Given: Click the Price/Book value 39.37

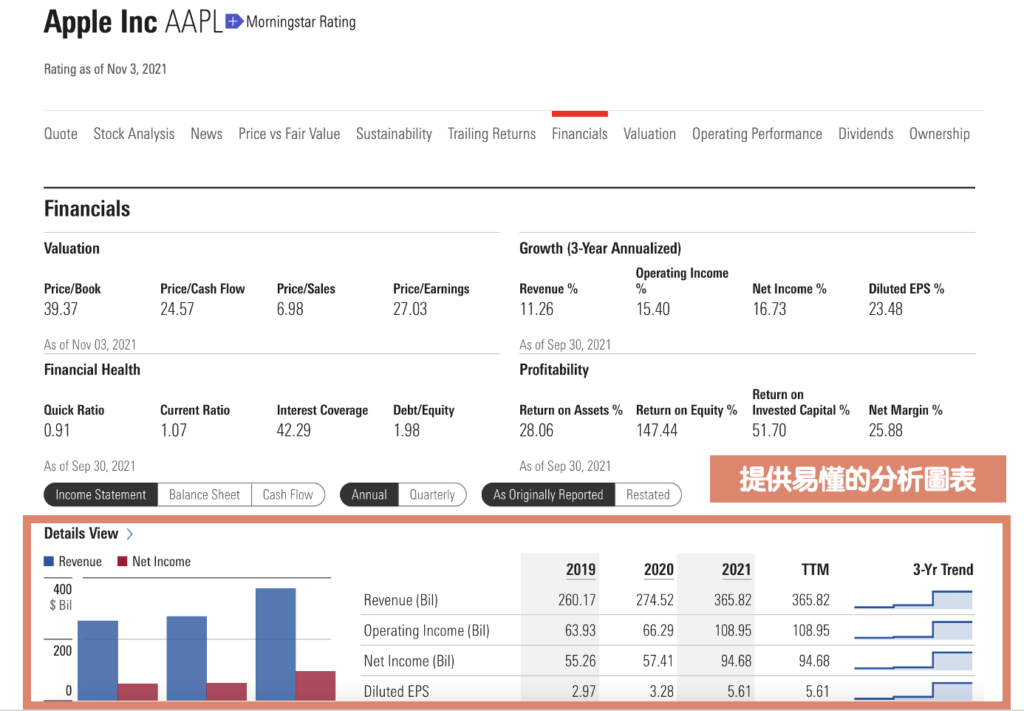Looking at the screenshot, I should click(61, 309).
